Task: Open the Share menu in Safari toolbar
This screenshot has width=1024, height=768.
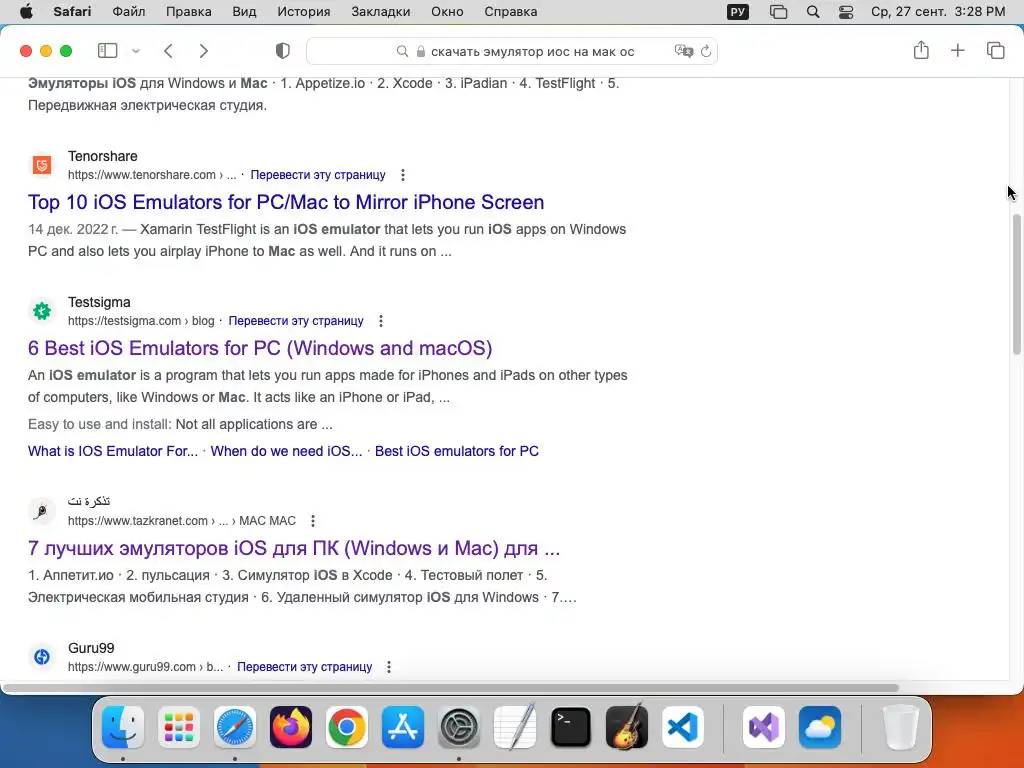Action: coord(921,50)
